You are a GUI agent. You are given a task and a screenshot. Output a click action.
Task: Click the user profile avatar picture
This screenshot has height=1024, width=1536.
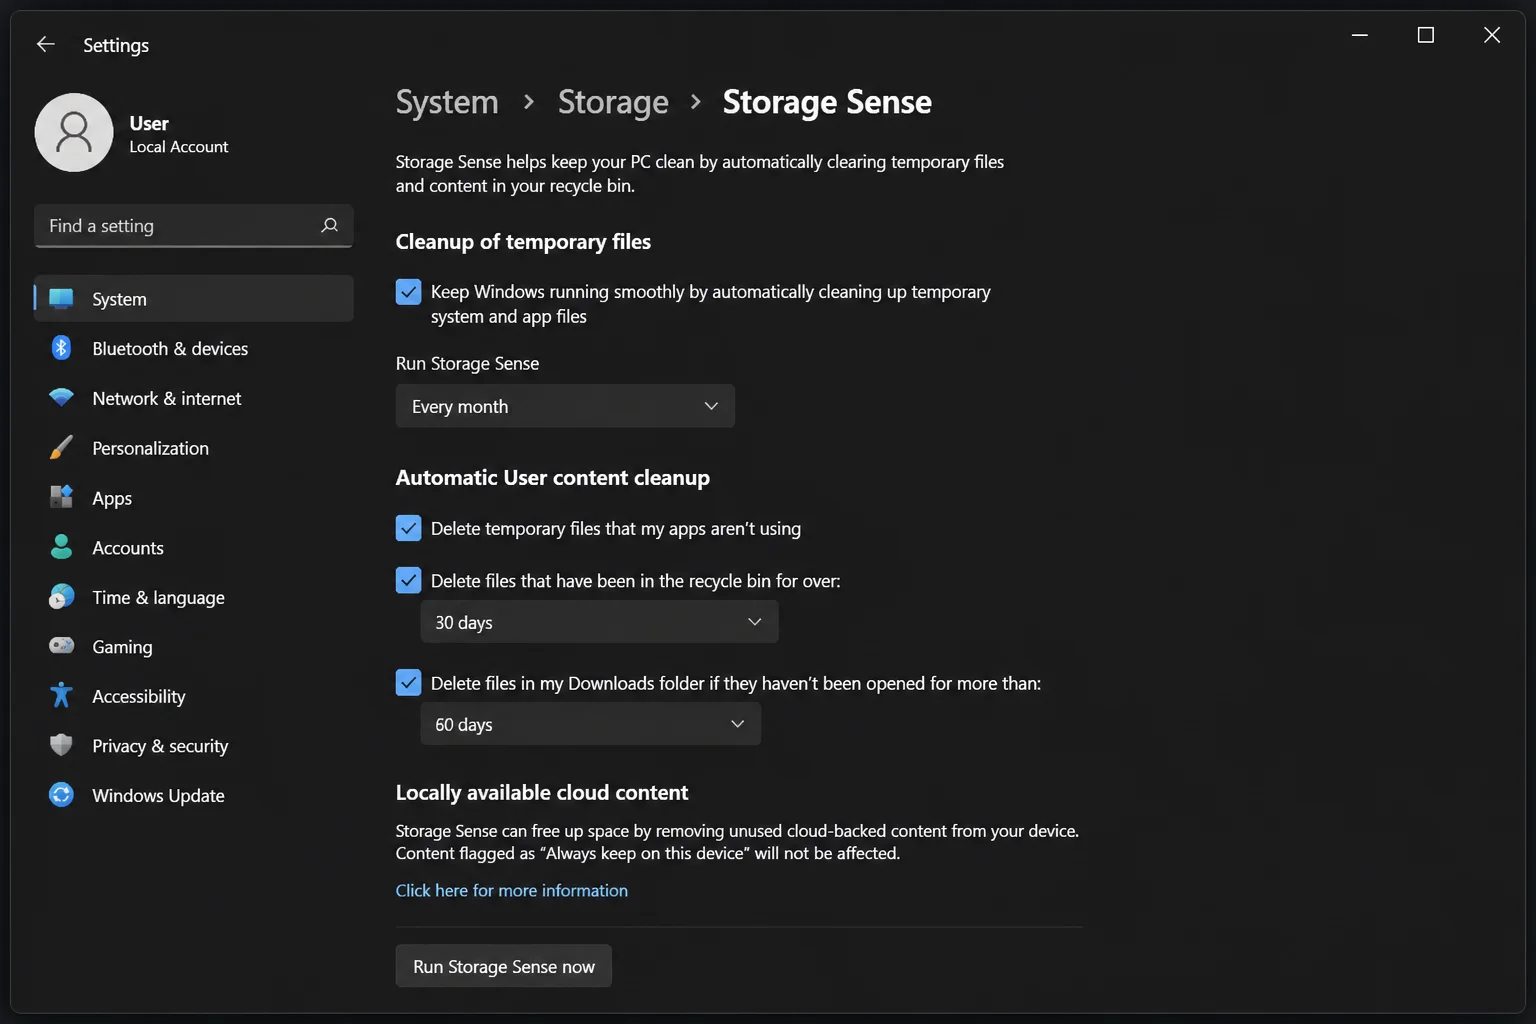click(x=74, y=133)
